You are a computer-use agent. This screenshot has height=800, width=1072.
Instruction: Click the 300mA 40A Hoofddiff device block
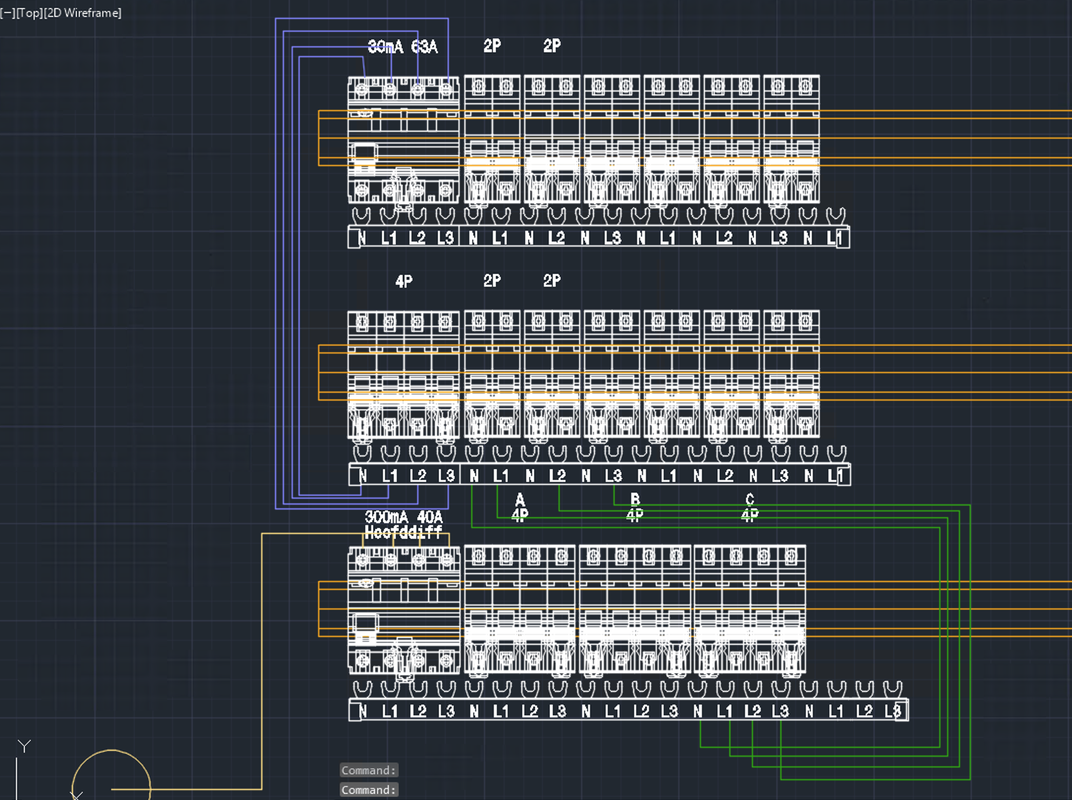click(x=403, y=611)
